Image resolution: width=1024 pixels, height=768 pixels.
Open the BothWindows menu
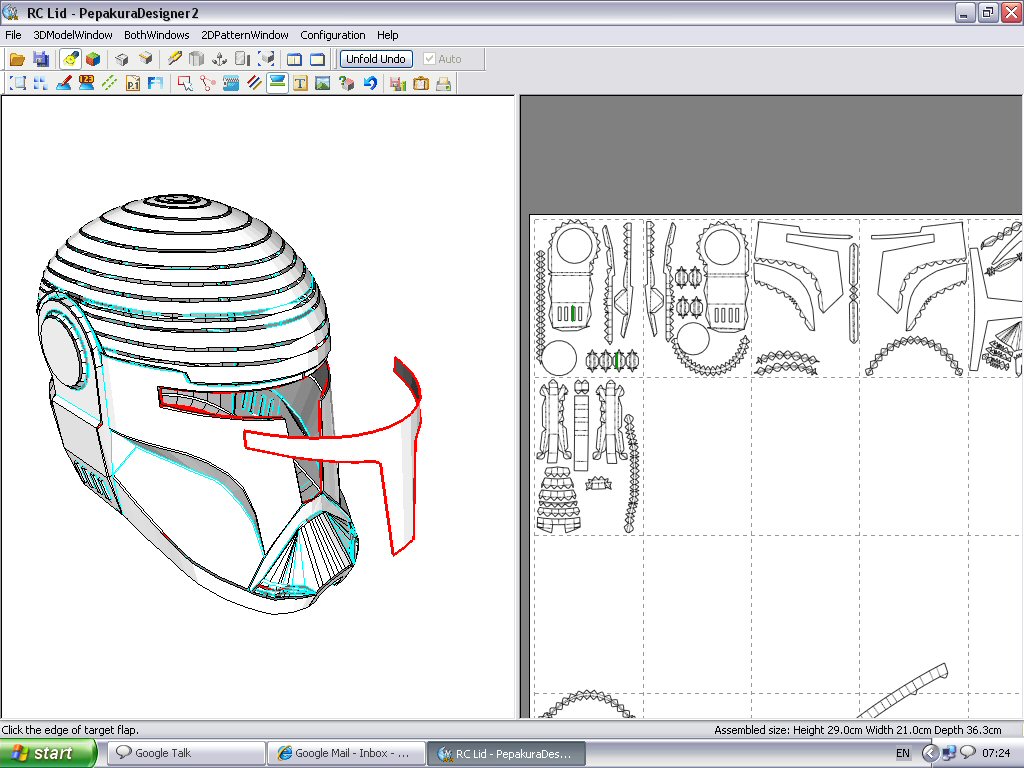[x=157, y=35]
